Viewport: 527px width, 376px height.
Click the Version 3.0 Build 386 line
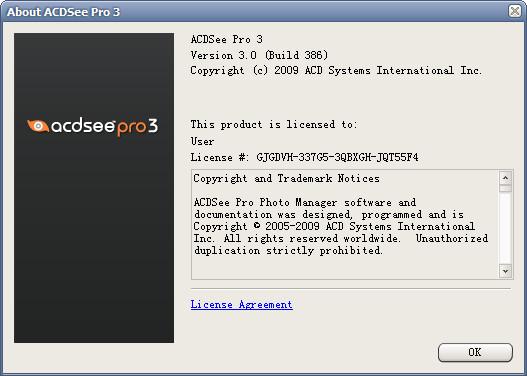click(x=259, y=55)
